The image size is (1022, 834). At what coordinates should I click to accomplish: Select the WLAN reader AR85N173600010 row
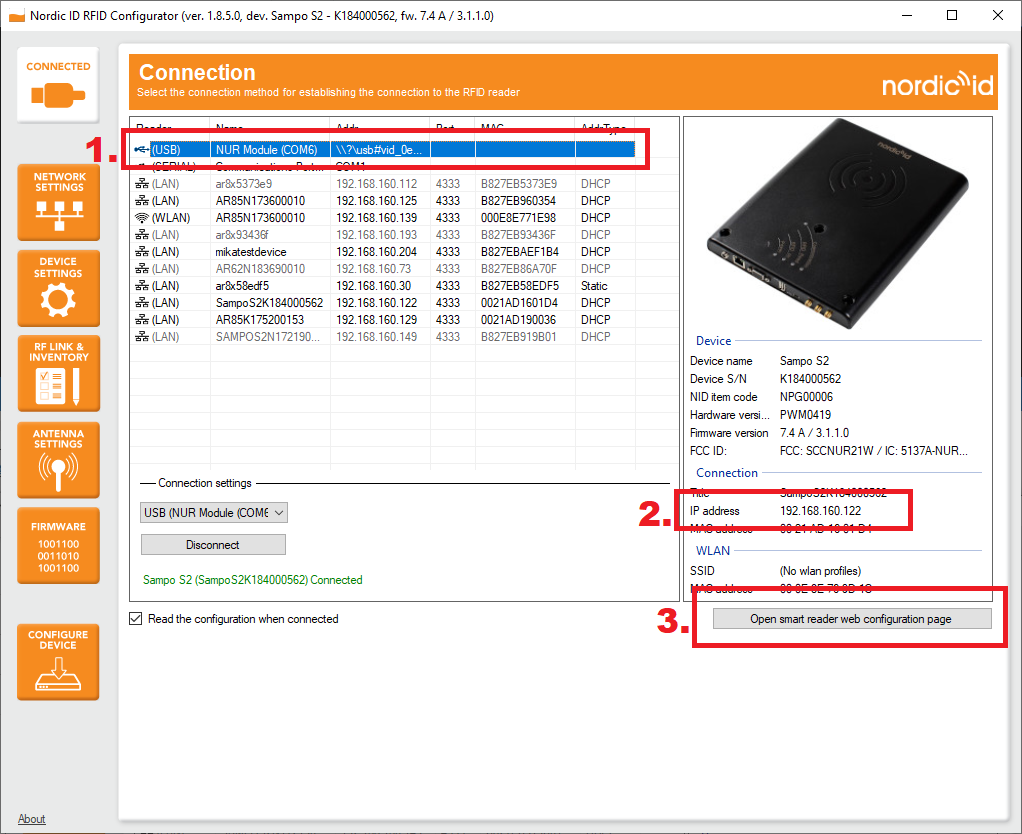coord(385,218)
